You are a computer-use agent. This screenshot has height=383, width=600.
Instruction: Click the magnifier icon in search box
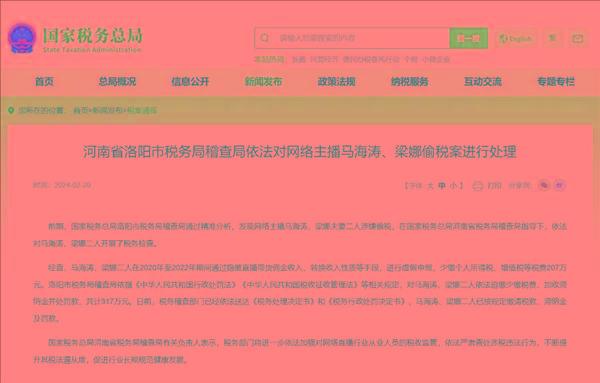[265, 38]
